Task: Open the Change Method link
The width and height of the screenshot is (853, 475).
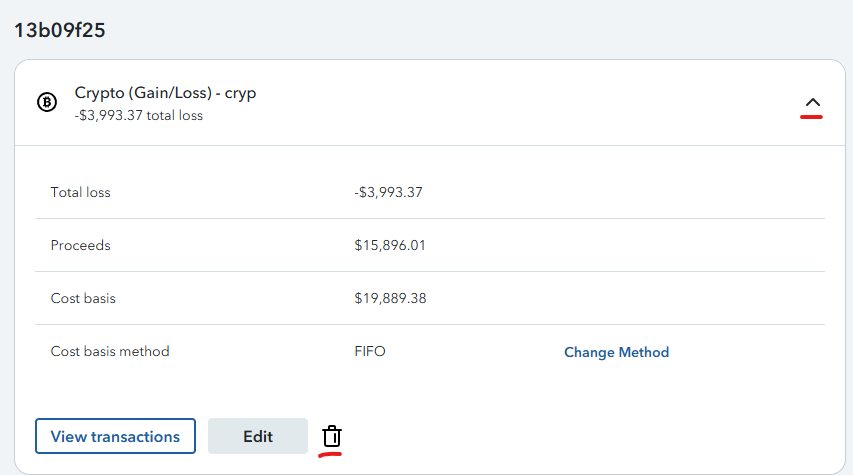Action: click(616, 352)
